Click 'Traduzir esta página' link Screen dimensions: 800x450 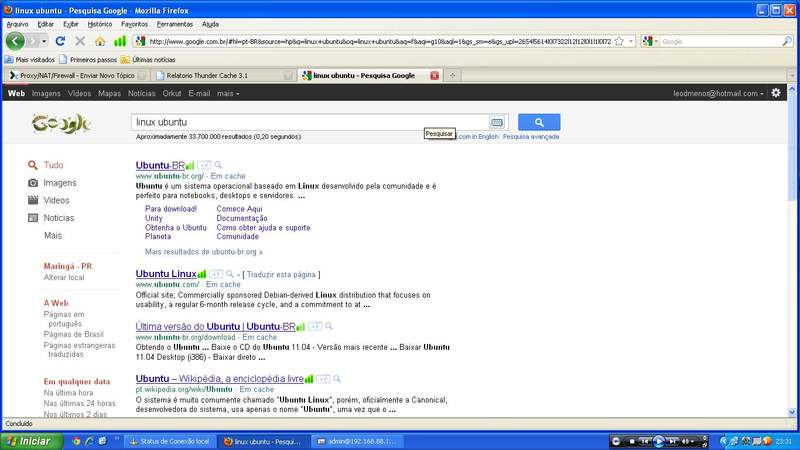click(x=281, y=274)
